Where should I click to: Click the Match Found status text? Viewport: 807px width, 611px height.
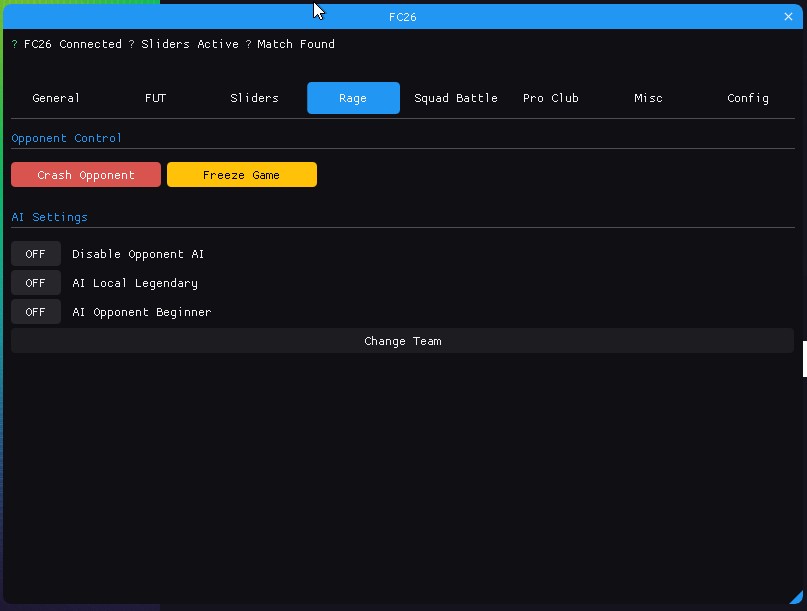295,44
